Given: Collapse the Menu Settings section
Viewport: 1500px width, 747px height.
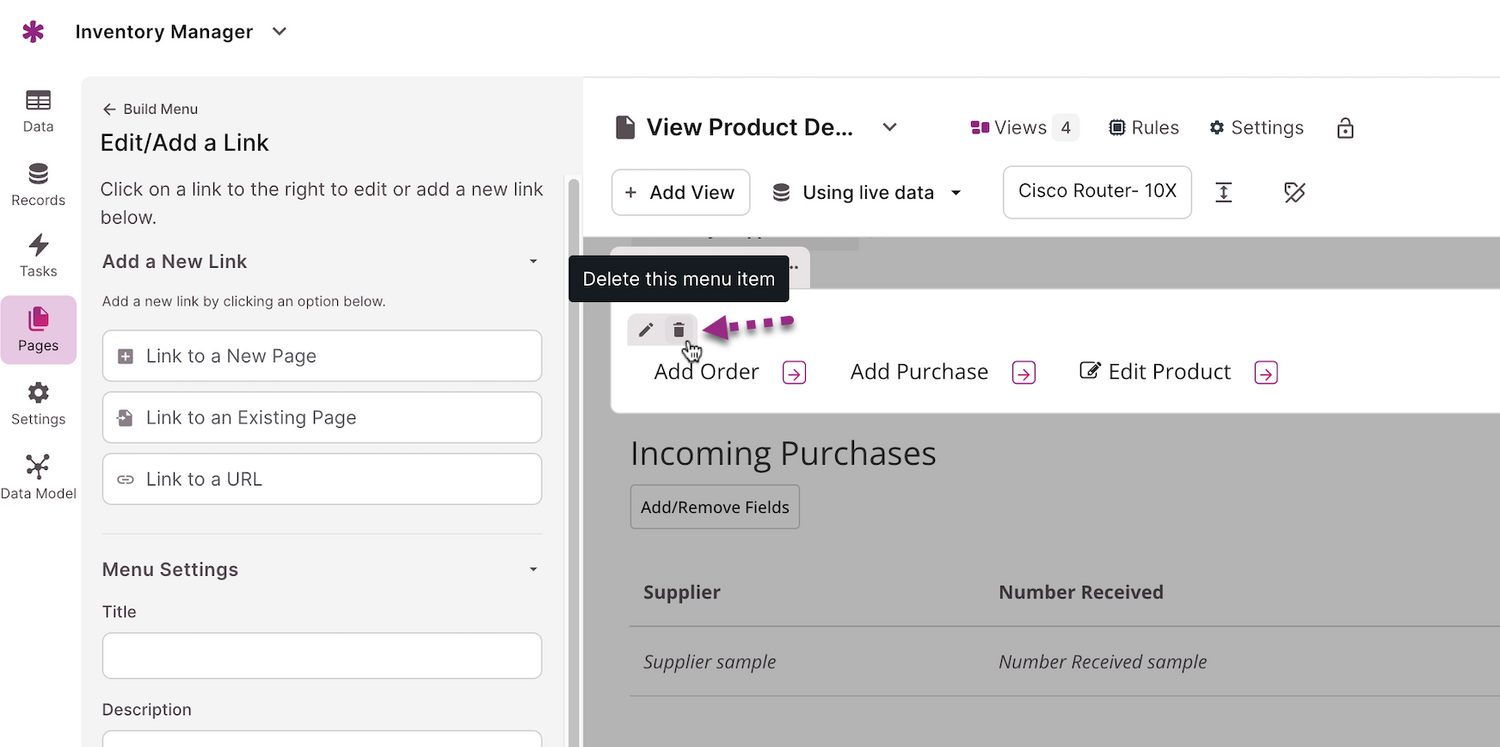Looking at the screenshot, I should pos(533,570).
